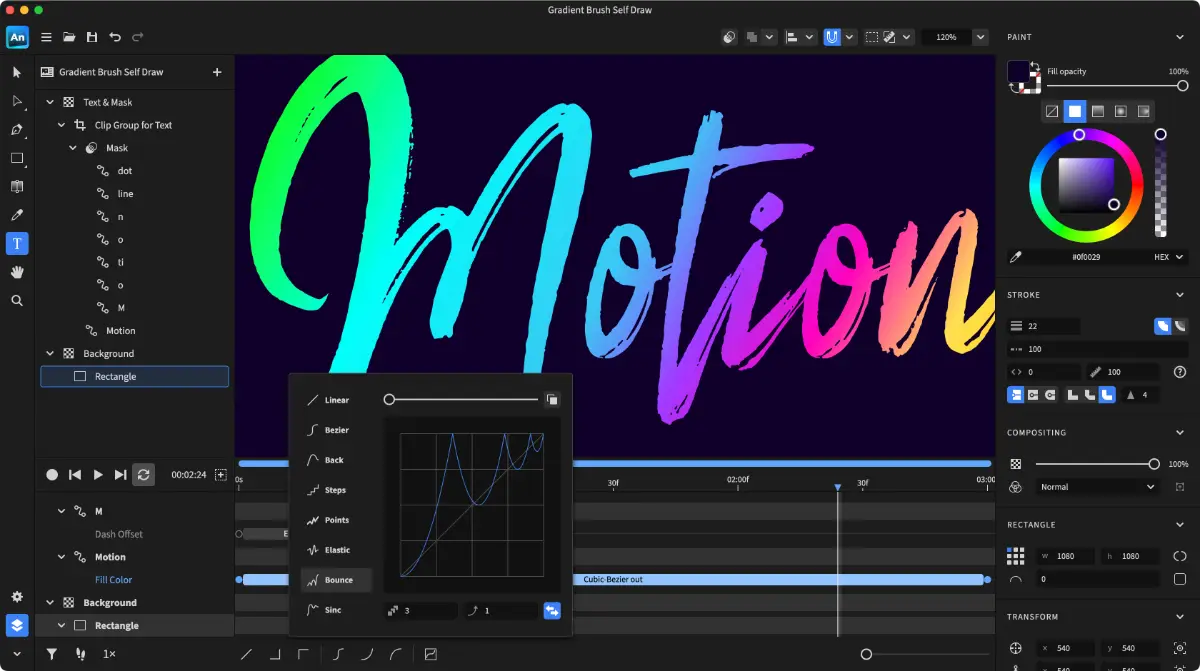Open the Normal blend mode dropdown

click(x=1096, y=487)
